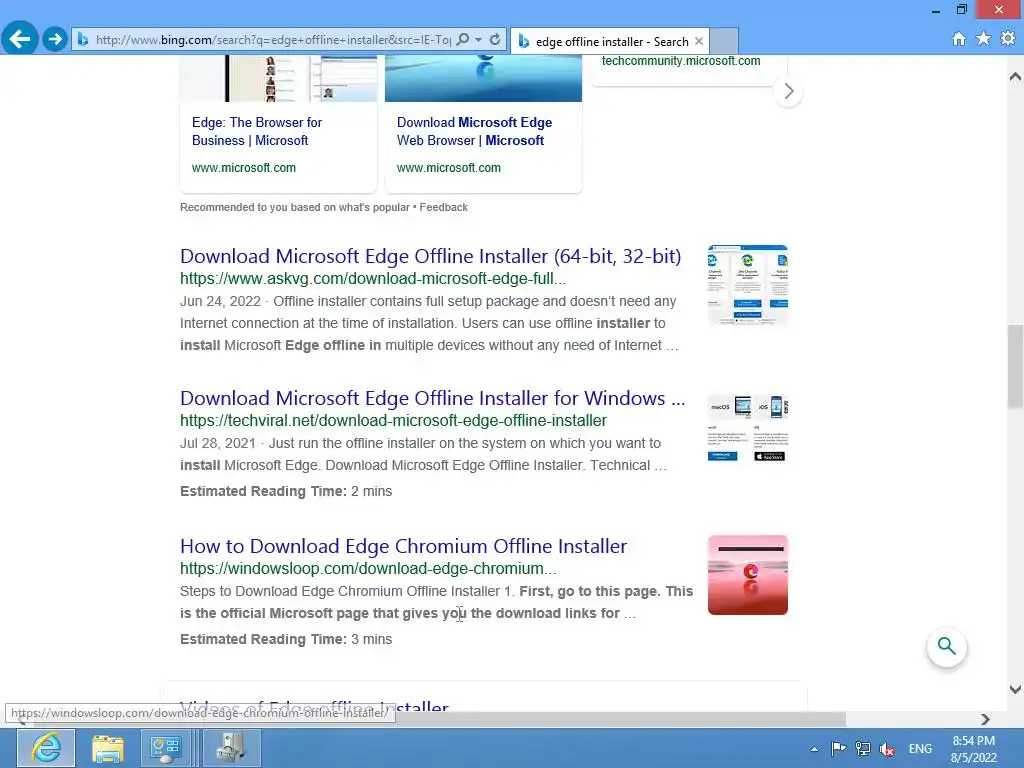Viewport: 1024px width, 768px height.
Task: Click the first card's screenshot image
Action: click(x=279, y=78)
